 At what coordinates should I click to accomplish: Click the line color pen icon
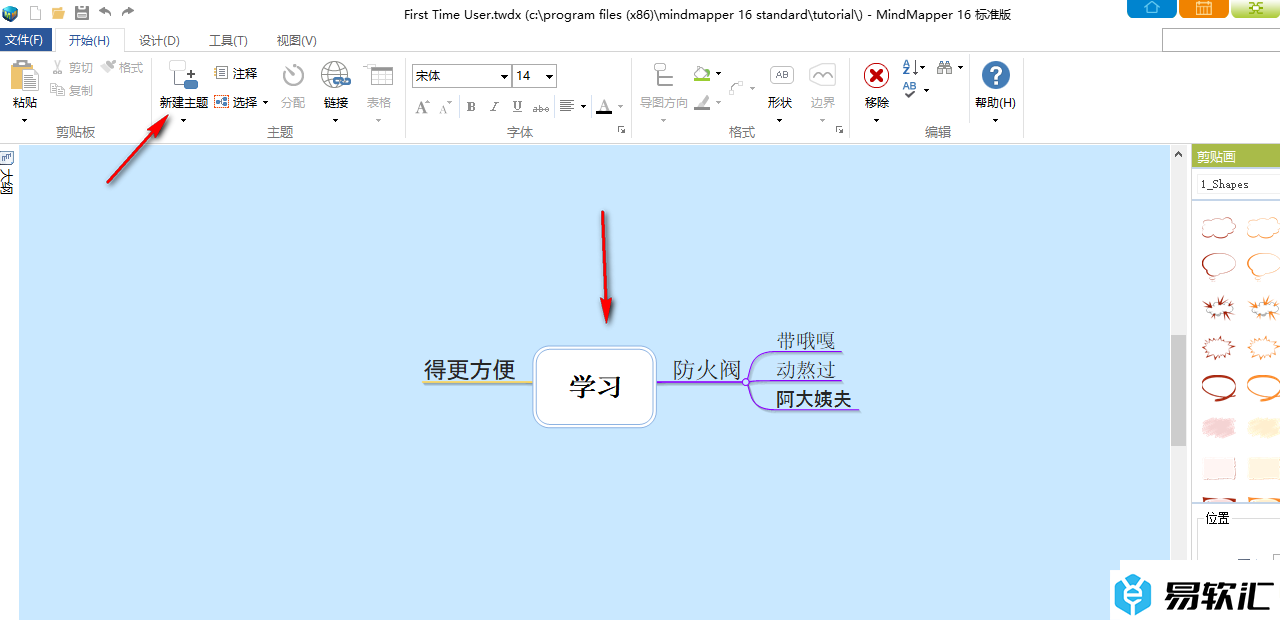pyautogui.click(x=702, y=102)
